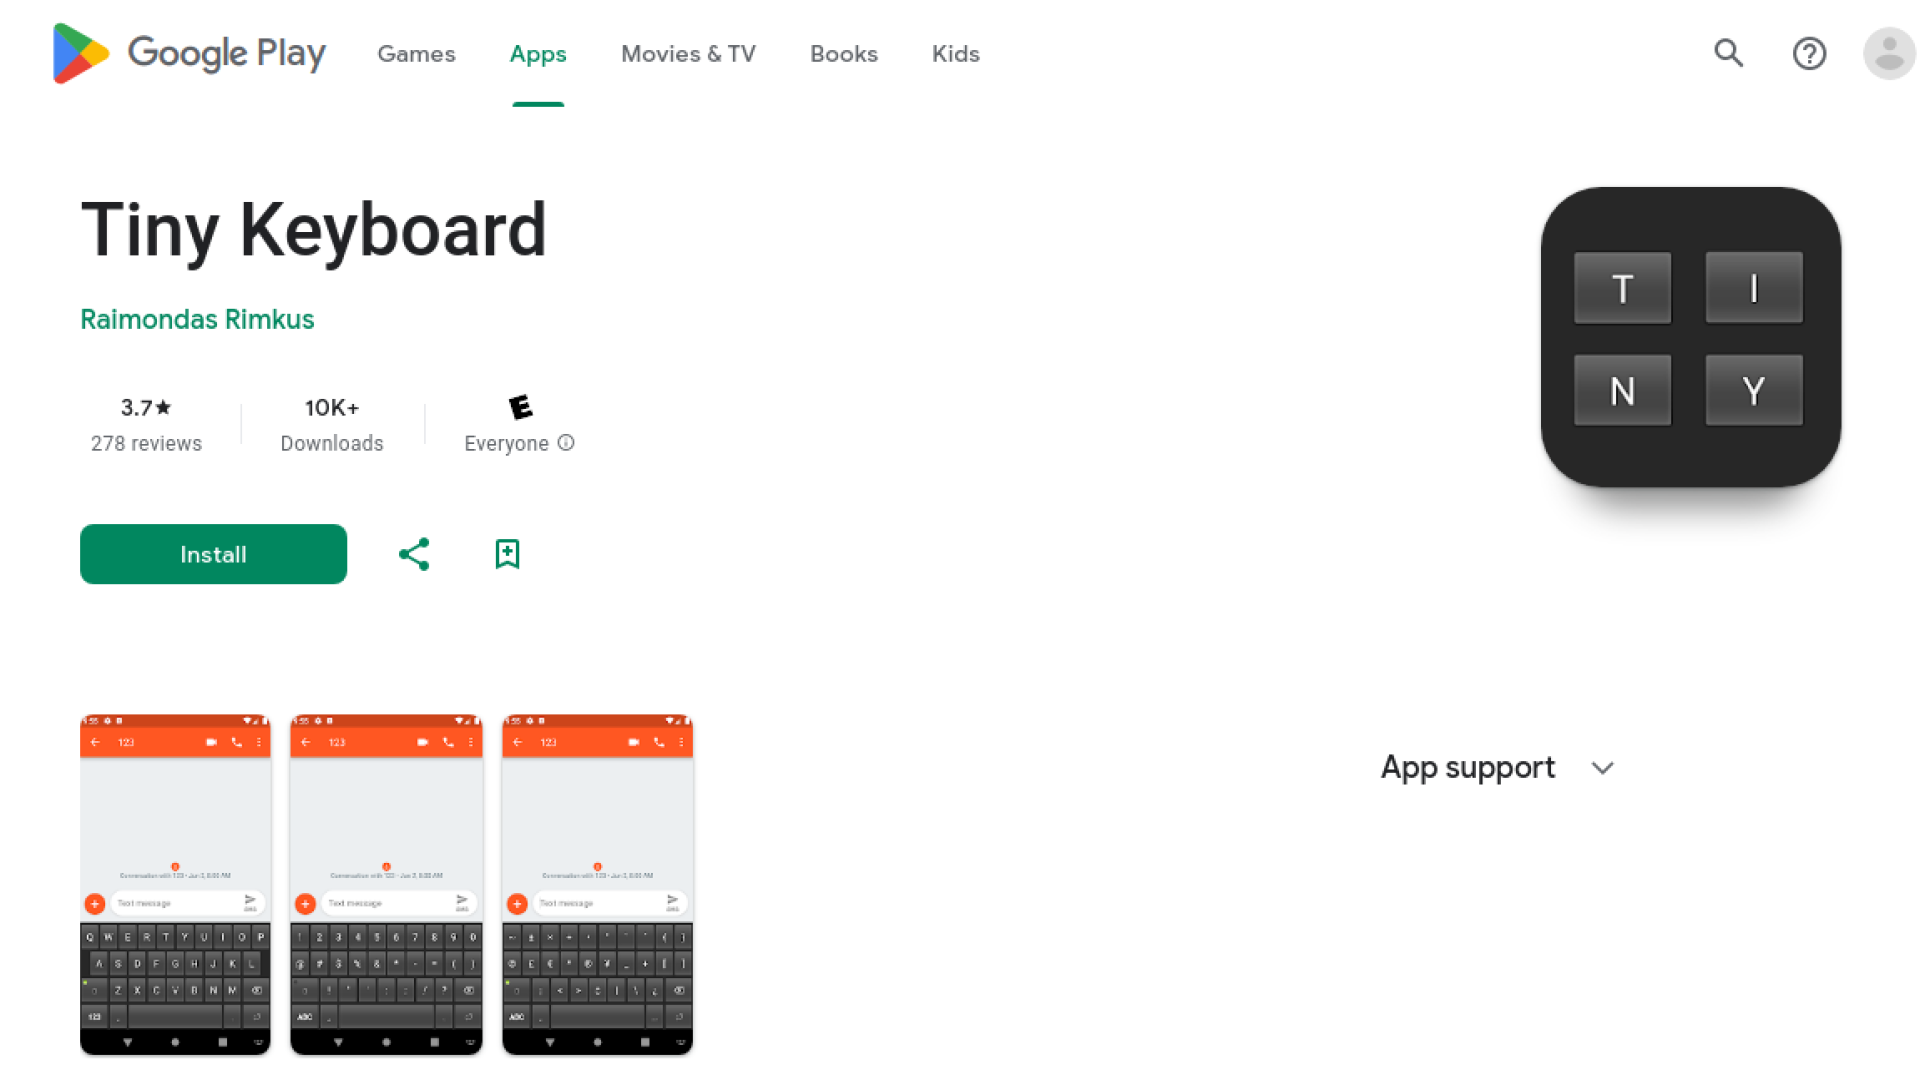Share the Tiny Keyboard app
This screenshot has height=1080, width=1920.
click(x=413, y=554)
